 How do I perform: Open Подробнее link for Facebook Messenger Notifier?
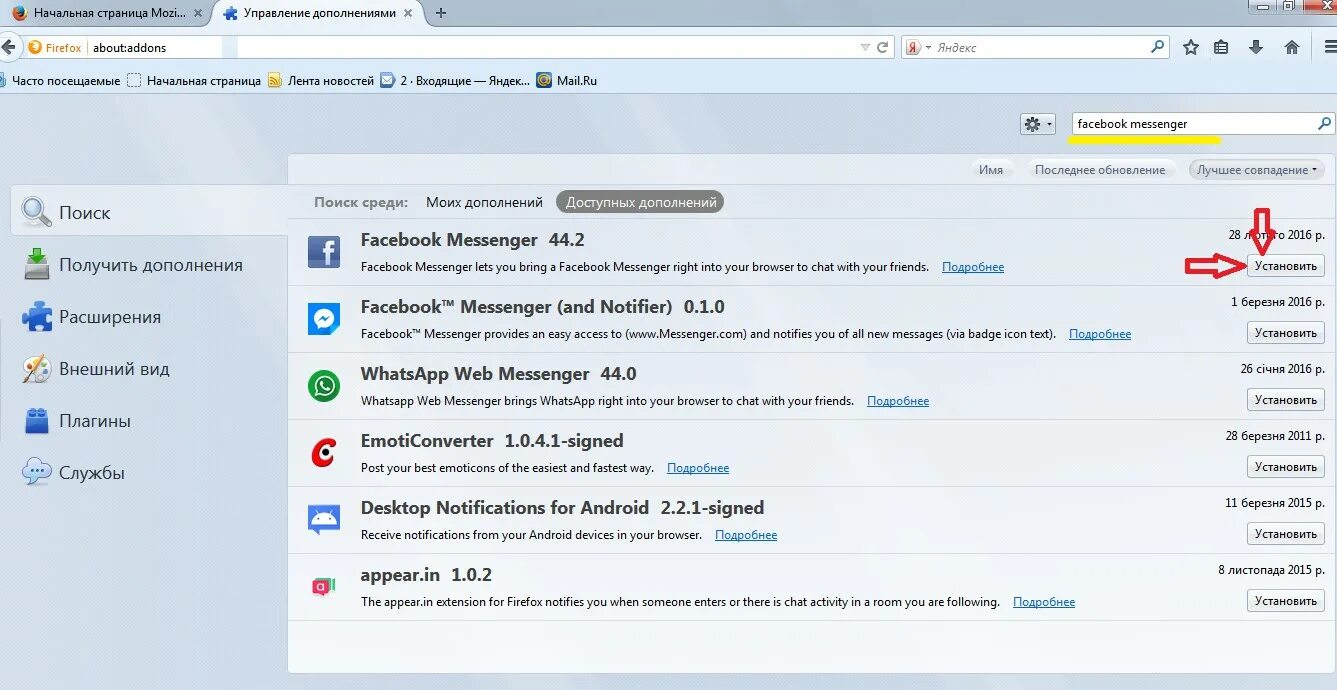pos(1100,334)
